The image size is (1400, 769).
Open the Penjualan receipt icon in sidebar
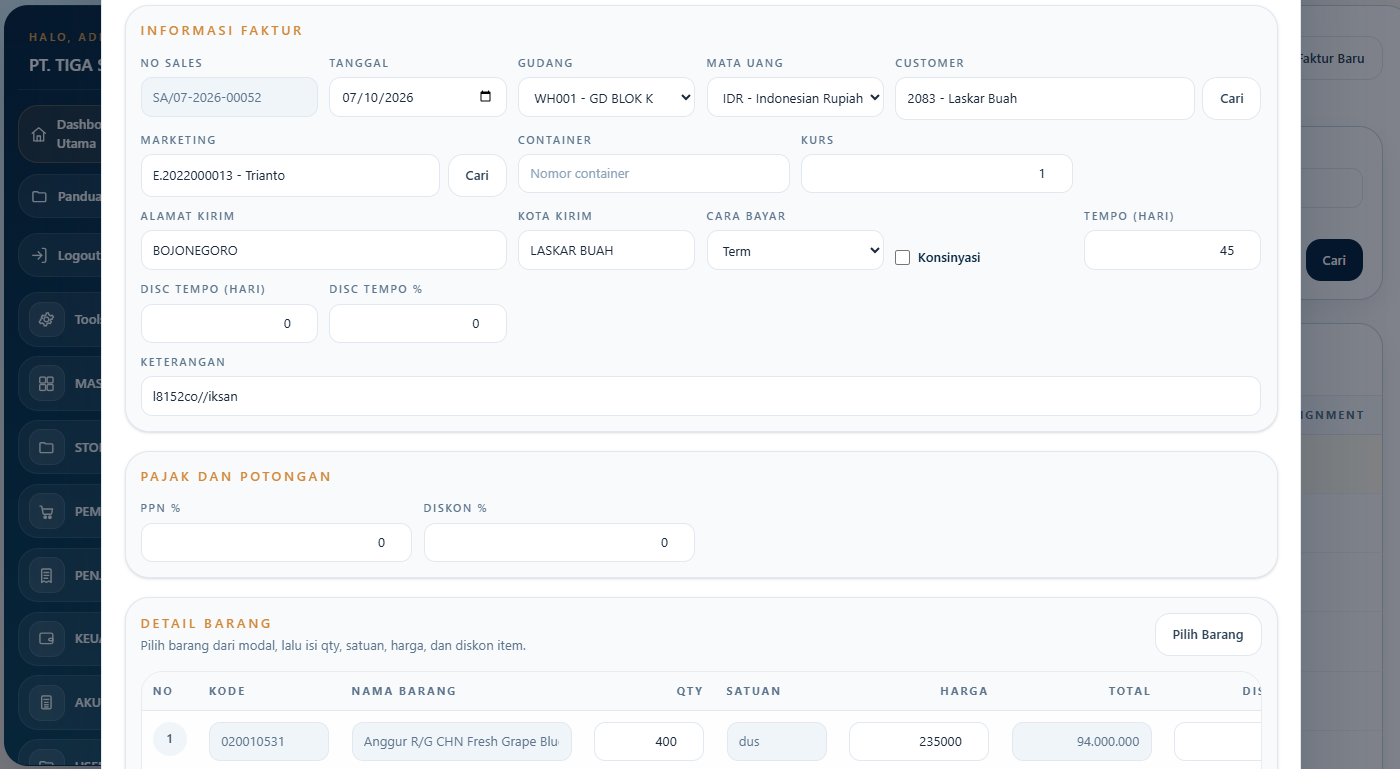[46, 575]
